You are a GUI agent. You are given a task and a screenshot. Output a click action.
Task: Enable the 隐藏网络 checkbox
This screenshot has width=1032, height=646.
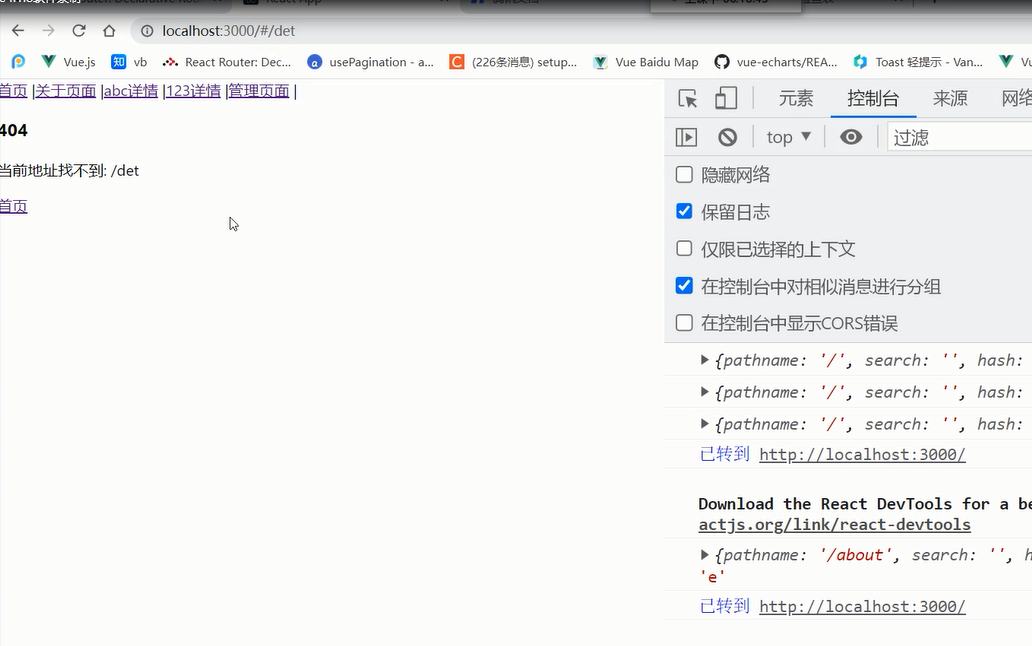(x=684, y=174)
